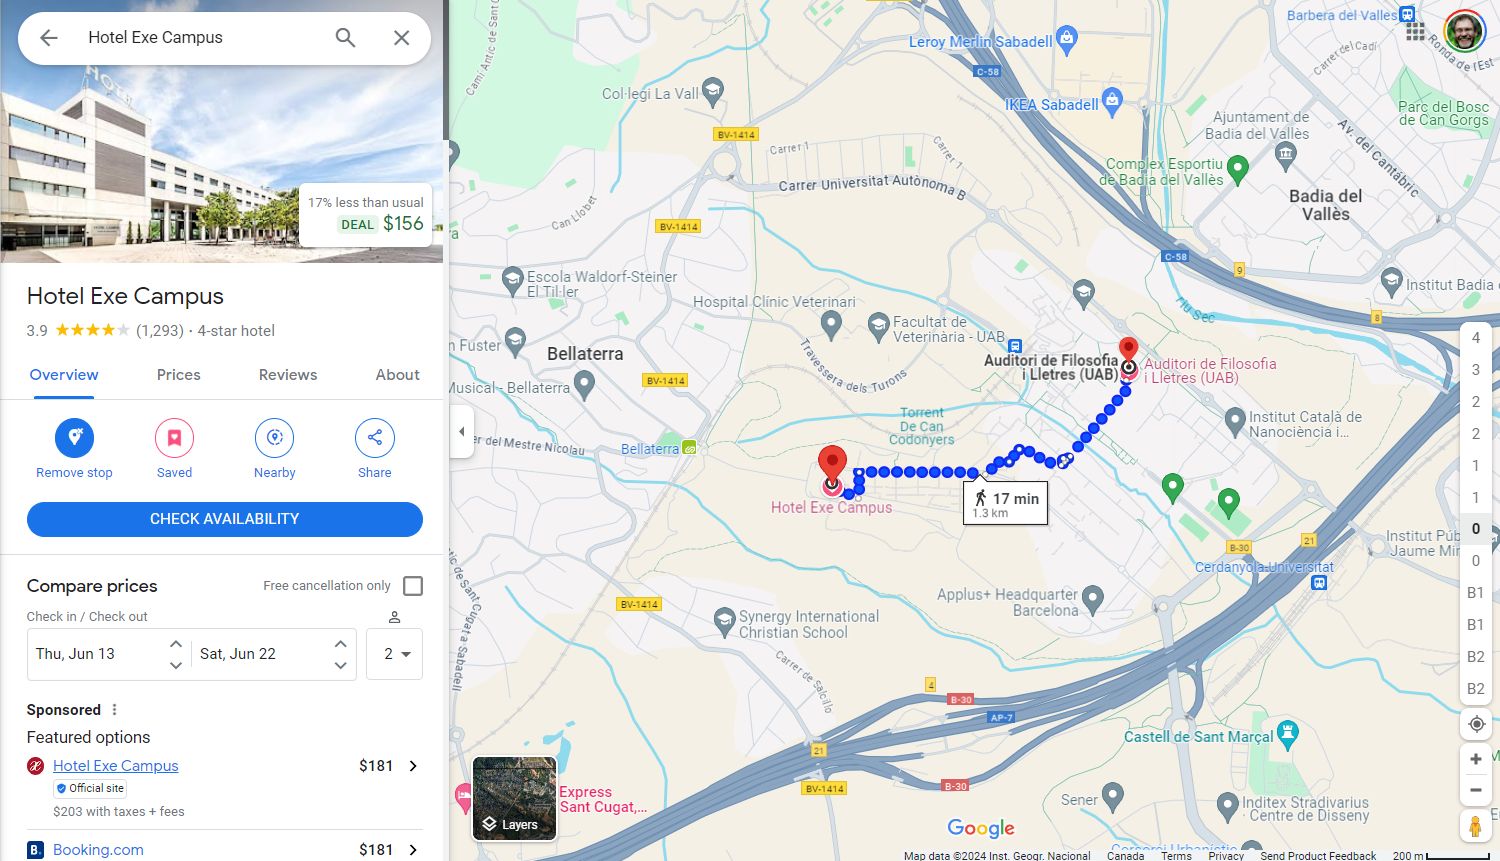Viewport: 1500px width, 861px height.
Task: Click the back arrow in search box
Action: 48,38
